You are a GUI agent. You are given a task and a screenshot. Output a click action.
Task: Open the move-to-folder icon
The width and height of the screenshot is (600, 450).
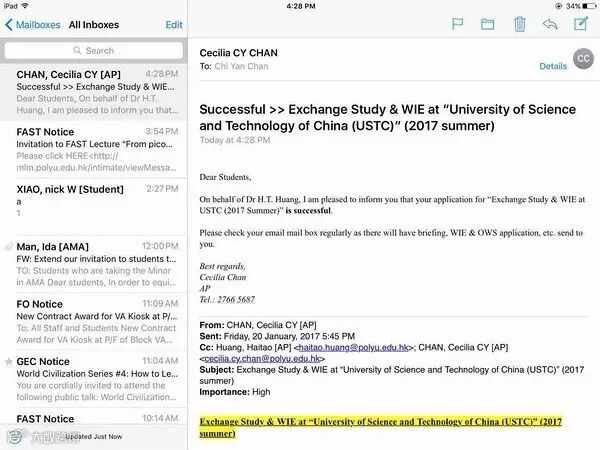point(488,24)
